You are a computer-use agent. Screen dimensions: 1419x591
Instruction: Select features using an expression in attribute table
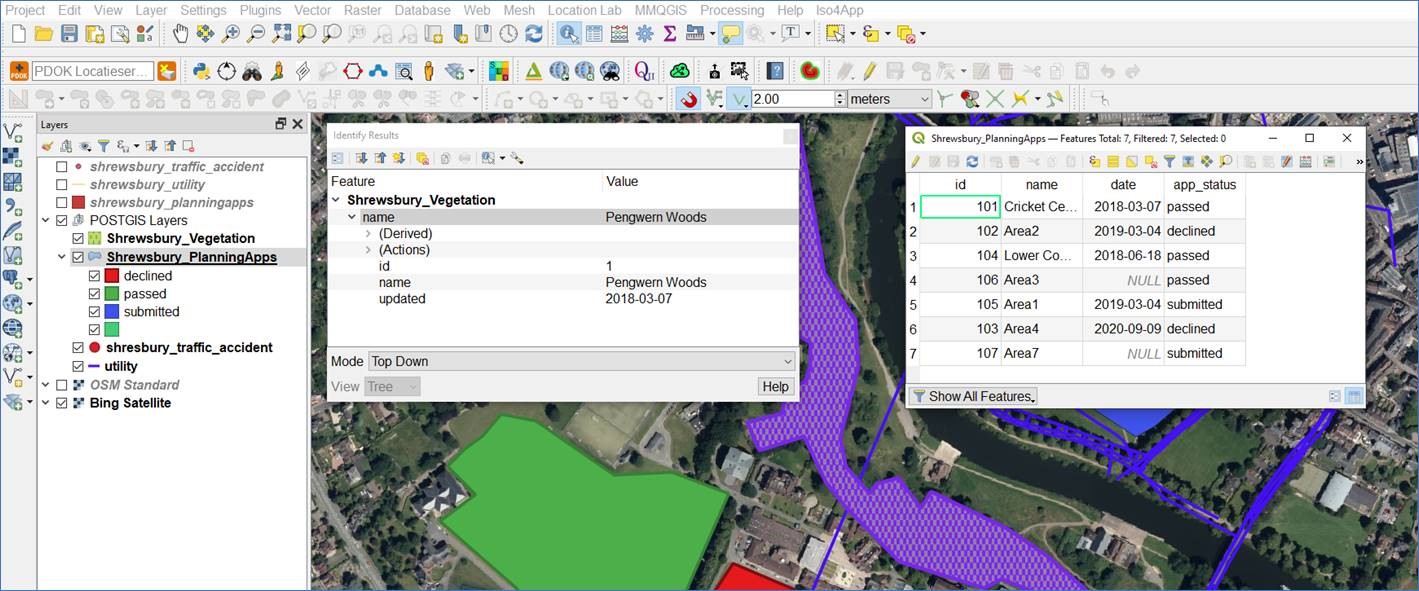click(1093, 160)
